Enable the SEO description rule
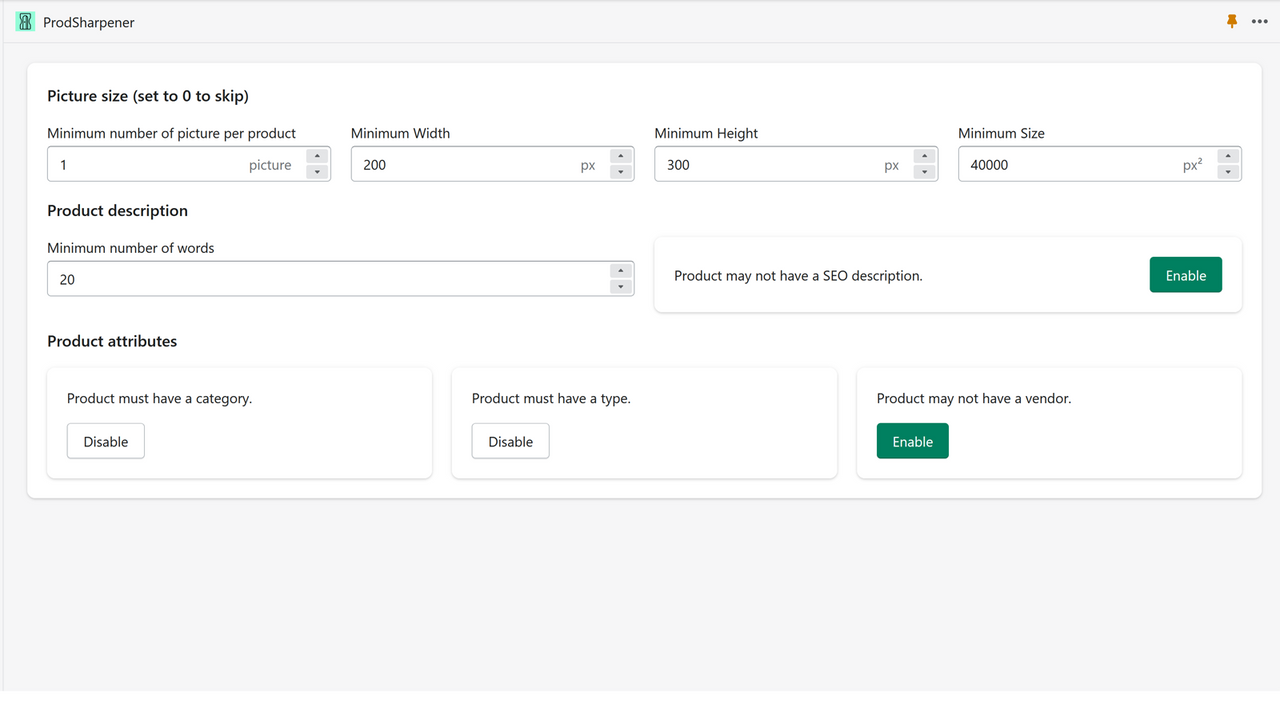This screenshot has width=1280, height=720. click(1186, 275)
